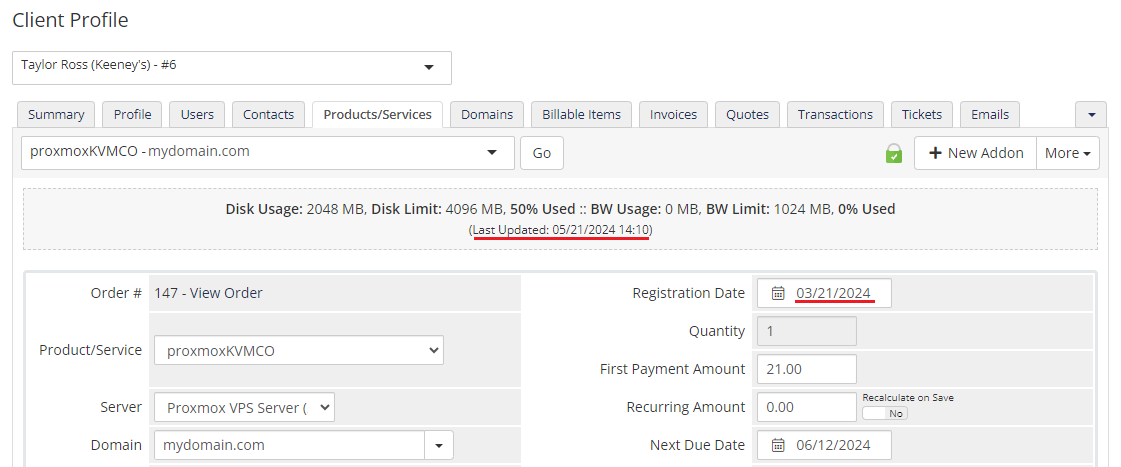This screenshot has height=467, width=1121.
Task: Open the Billable Items tab
Action: point(581,114)
